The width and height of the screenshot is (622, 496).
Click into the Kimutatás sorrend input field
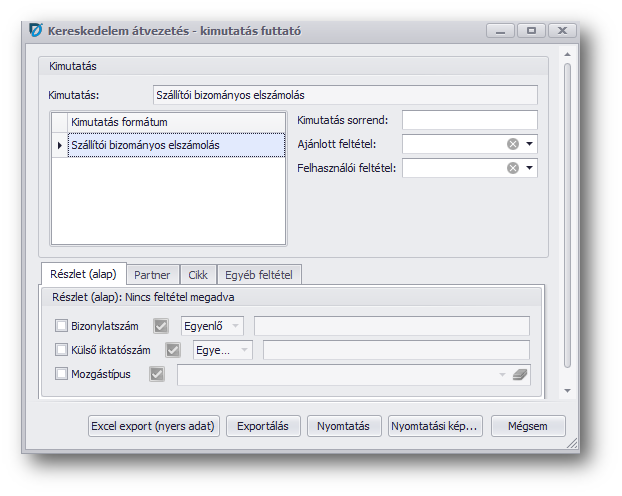[x=470, y=120]
